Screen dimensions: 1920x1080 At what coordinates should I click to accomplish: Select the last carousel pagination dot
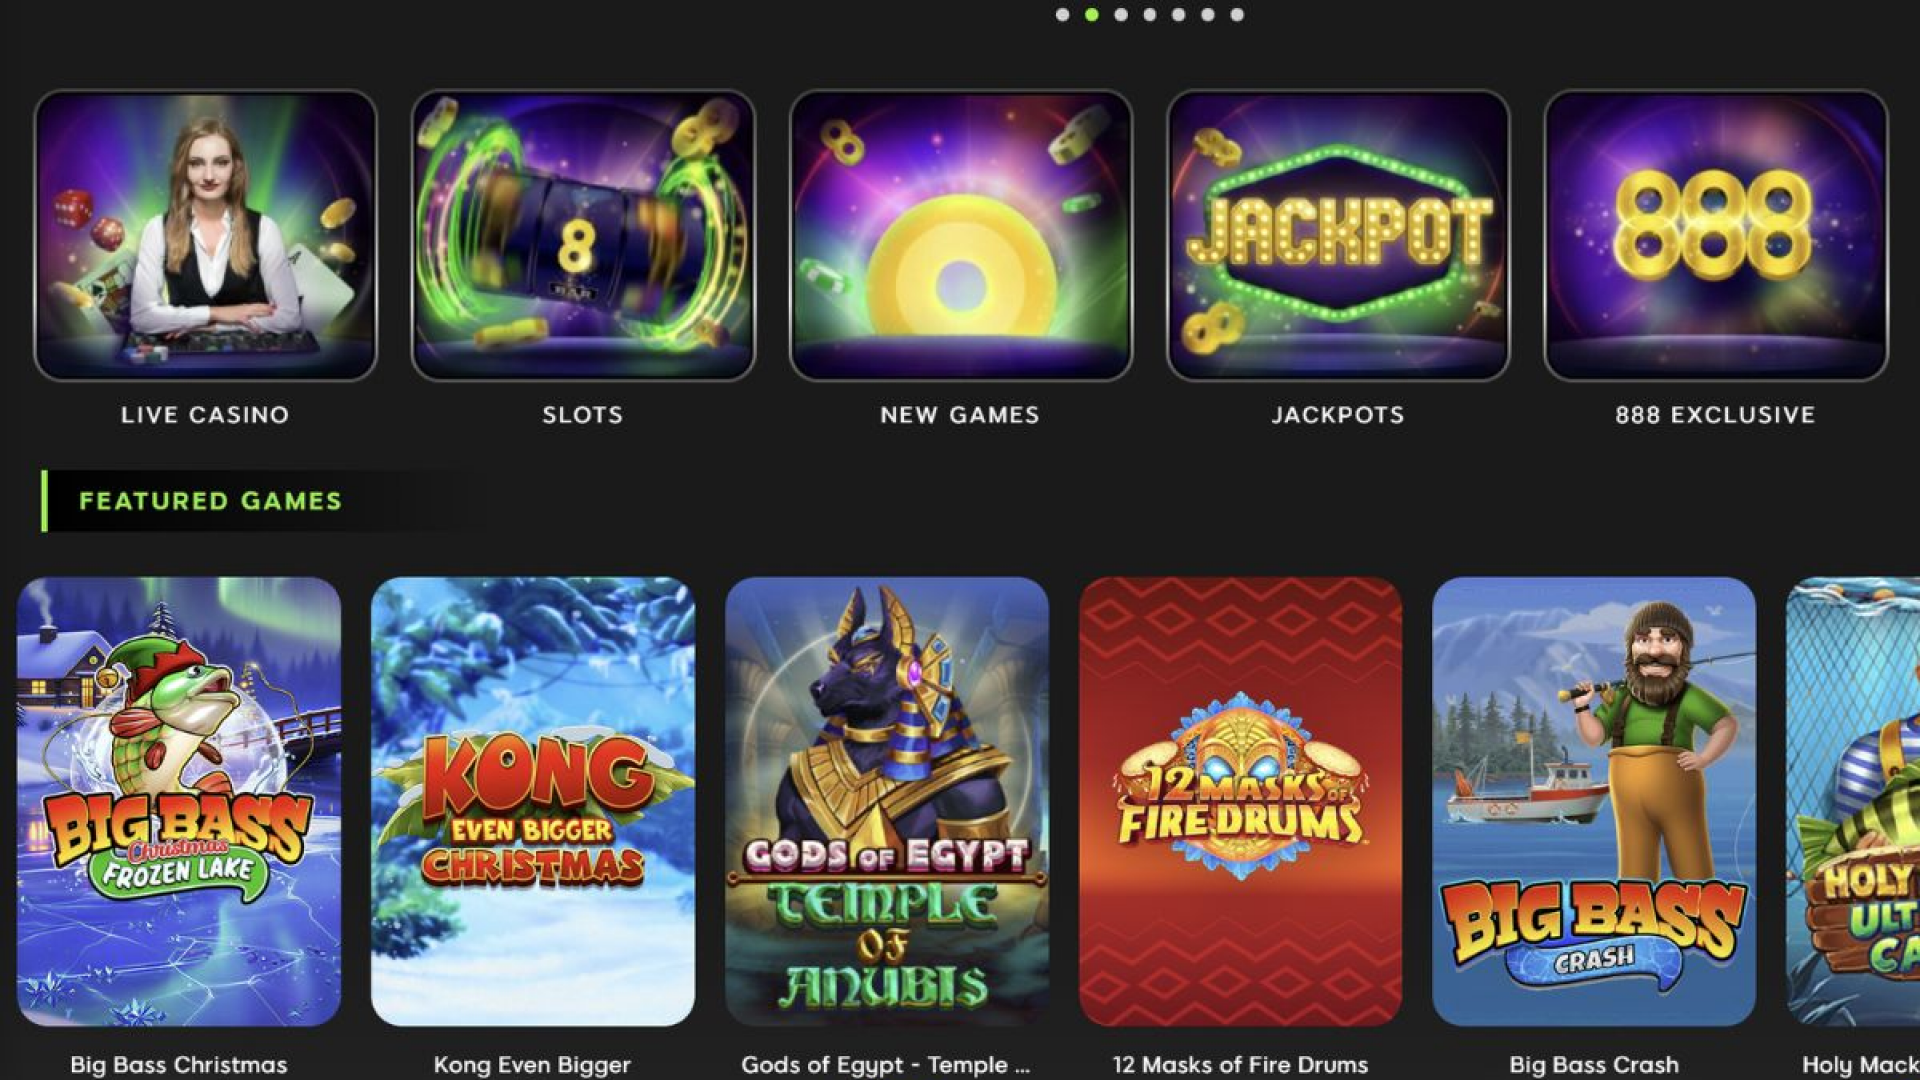pos(1237,15)
